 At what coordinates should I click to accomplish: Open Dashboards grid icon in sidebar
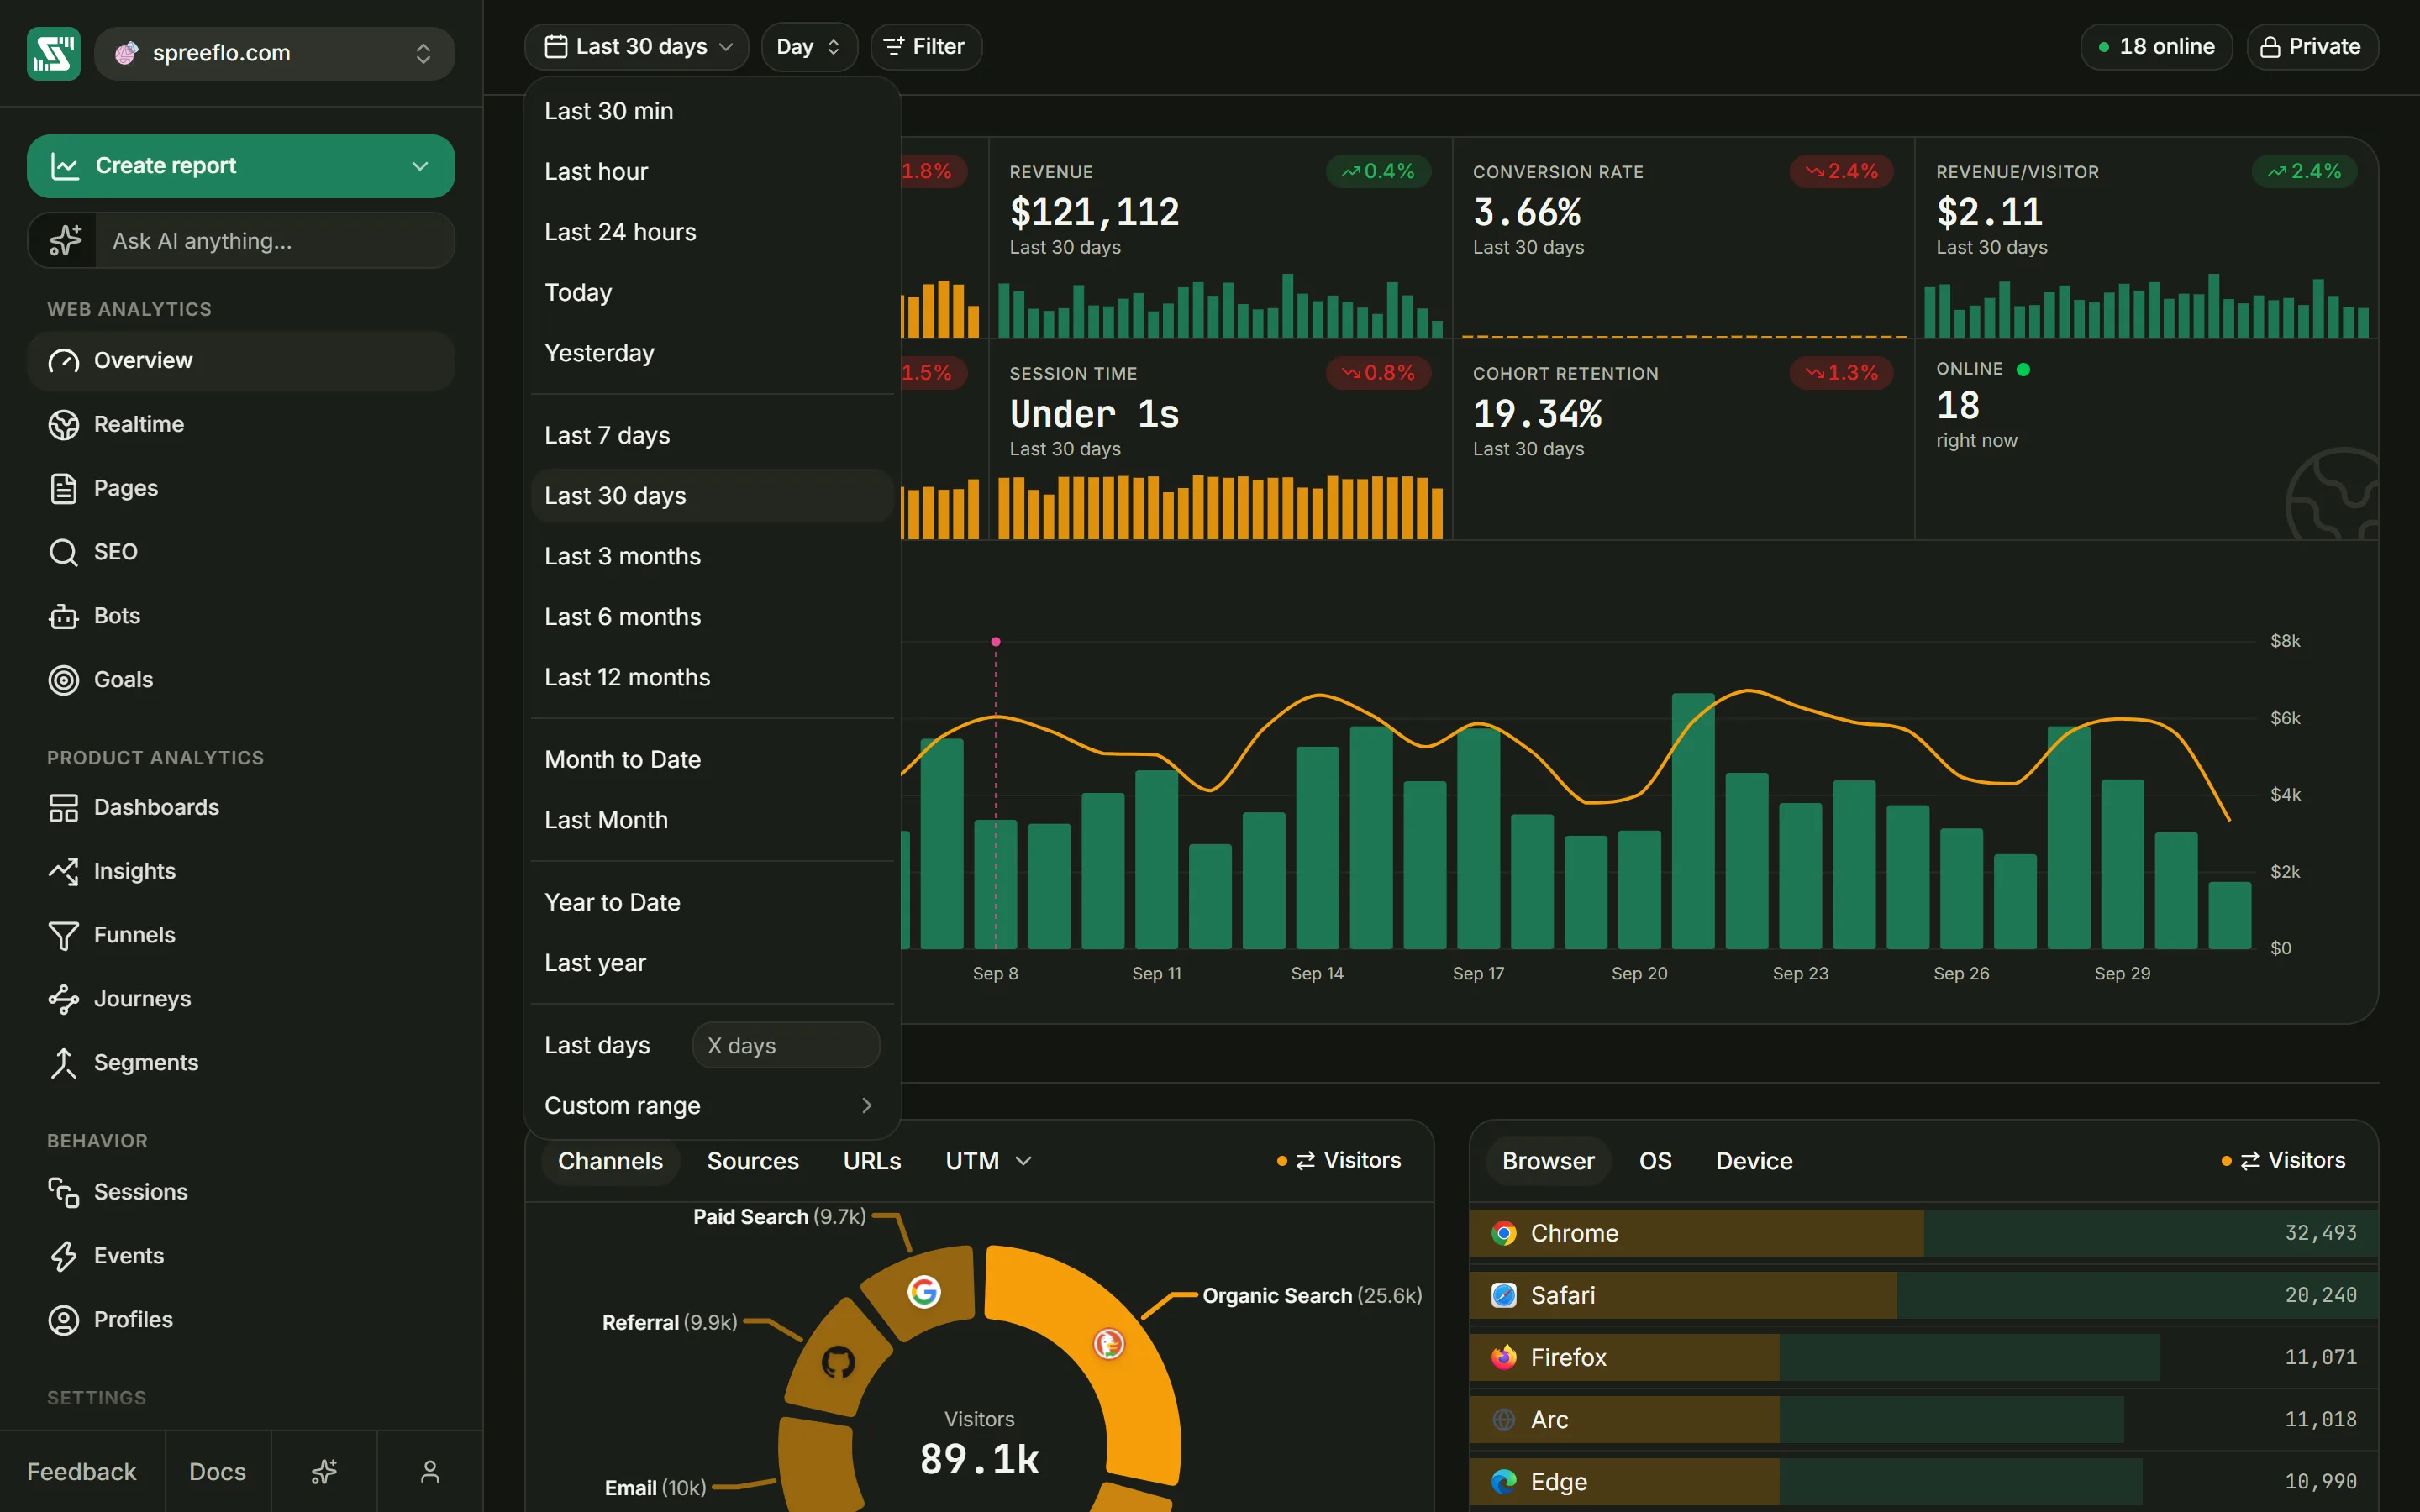(63, 808)
